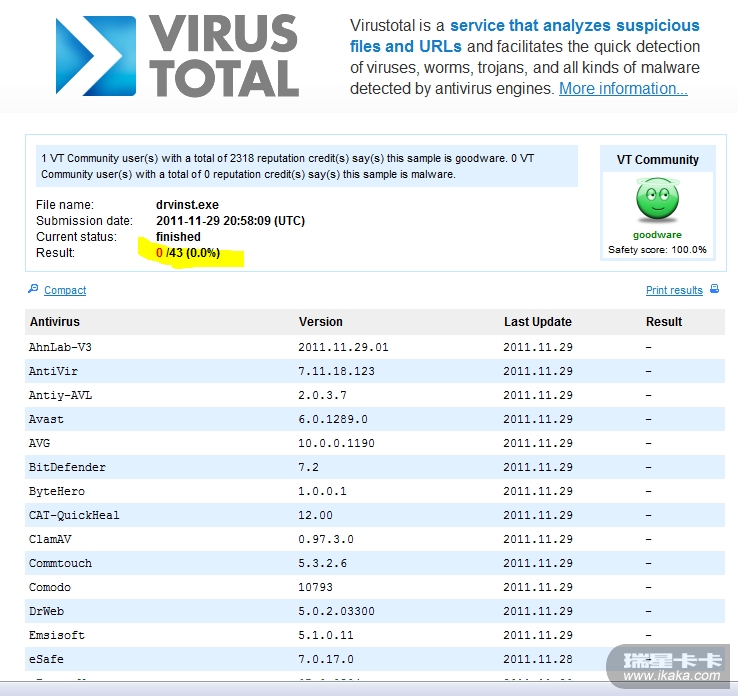Click the community reputation summary message
The height and width of the screenshot is (696, 738).
307,166
